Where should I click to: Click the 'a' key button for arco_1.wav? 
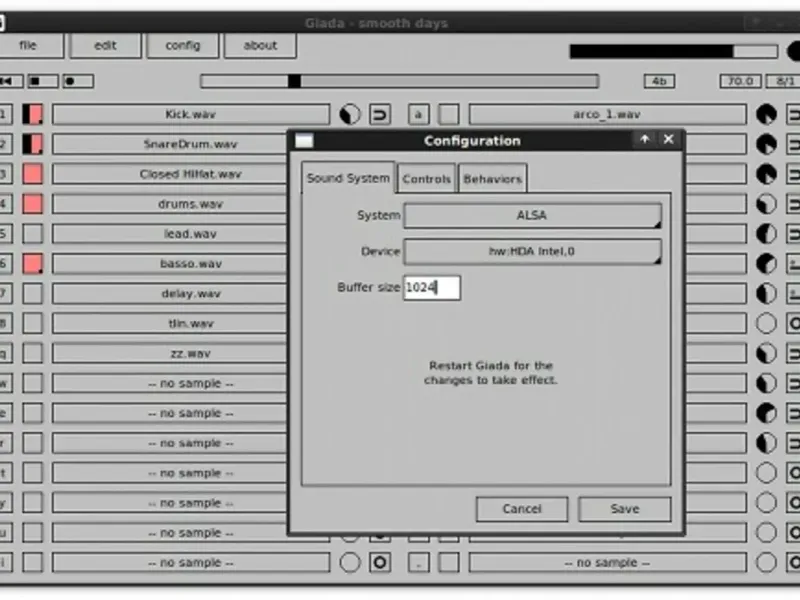(418, 114)
